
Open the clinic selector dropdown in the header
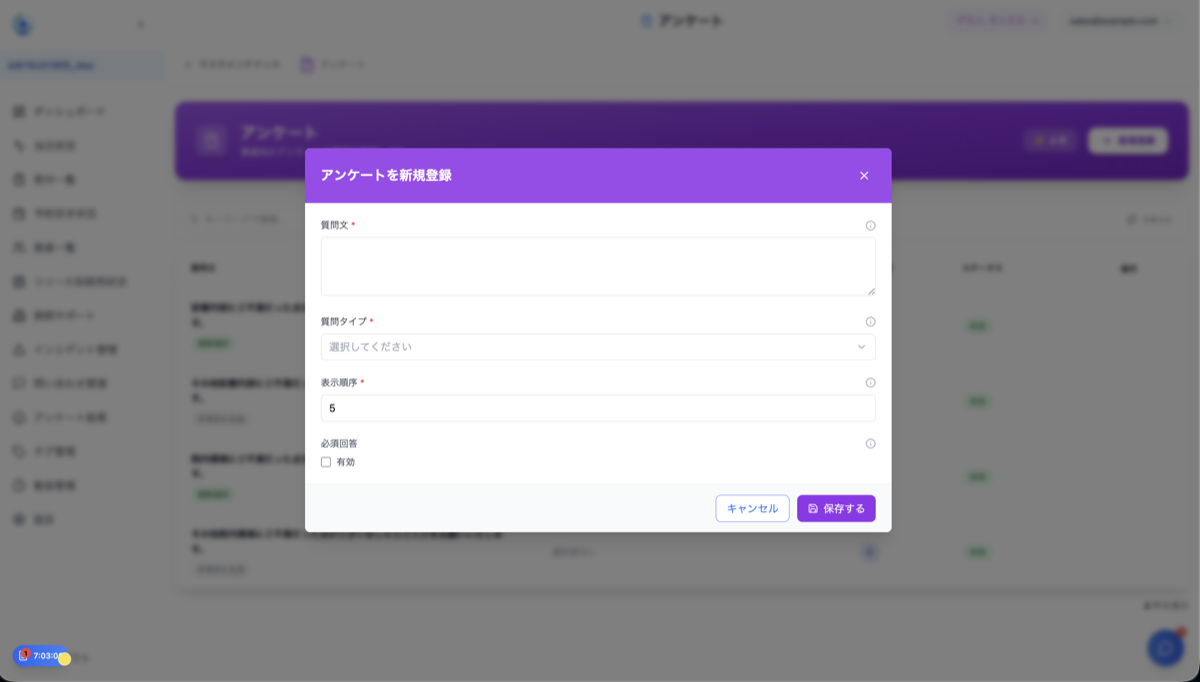[x=999, y=18]
